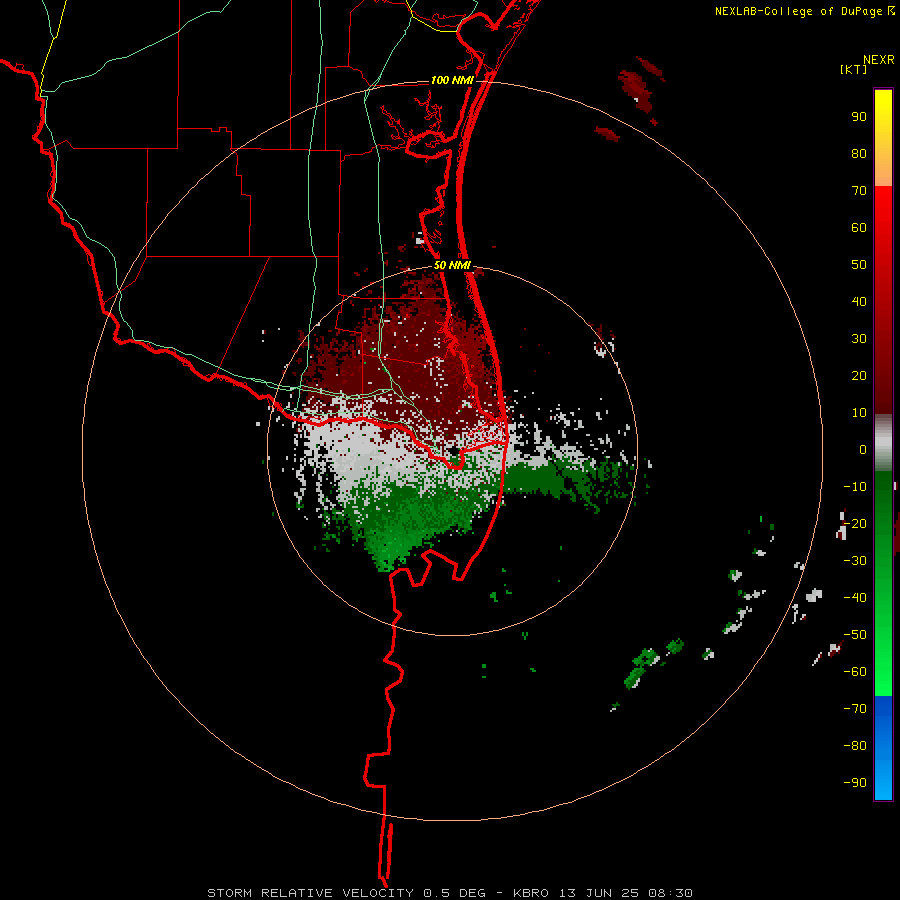Click the -30 scale value
The height and width of the screenshot is (900, 900).
coord(855,561)
